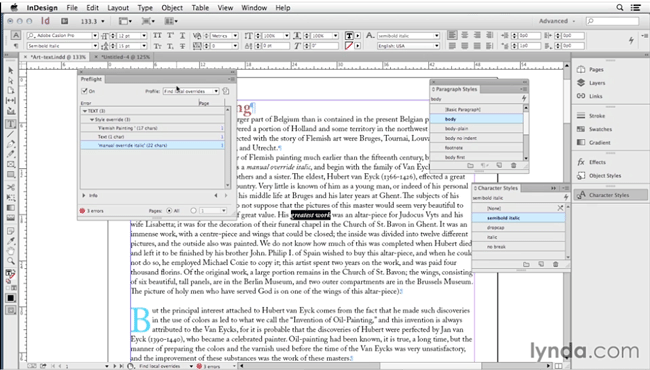Select the Hand tool
Screen dimensions: 650x370
click(x=11, y=251)
